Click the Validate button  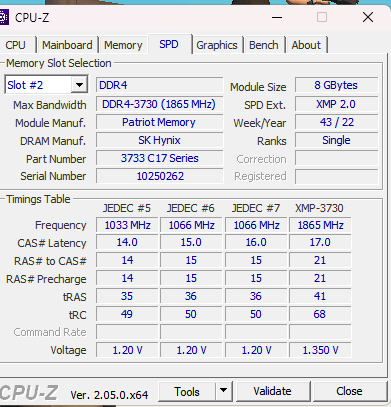click(x=272, y=391)
